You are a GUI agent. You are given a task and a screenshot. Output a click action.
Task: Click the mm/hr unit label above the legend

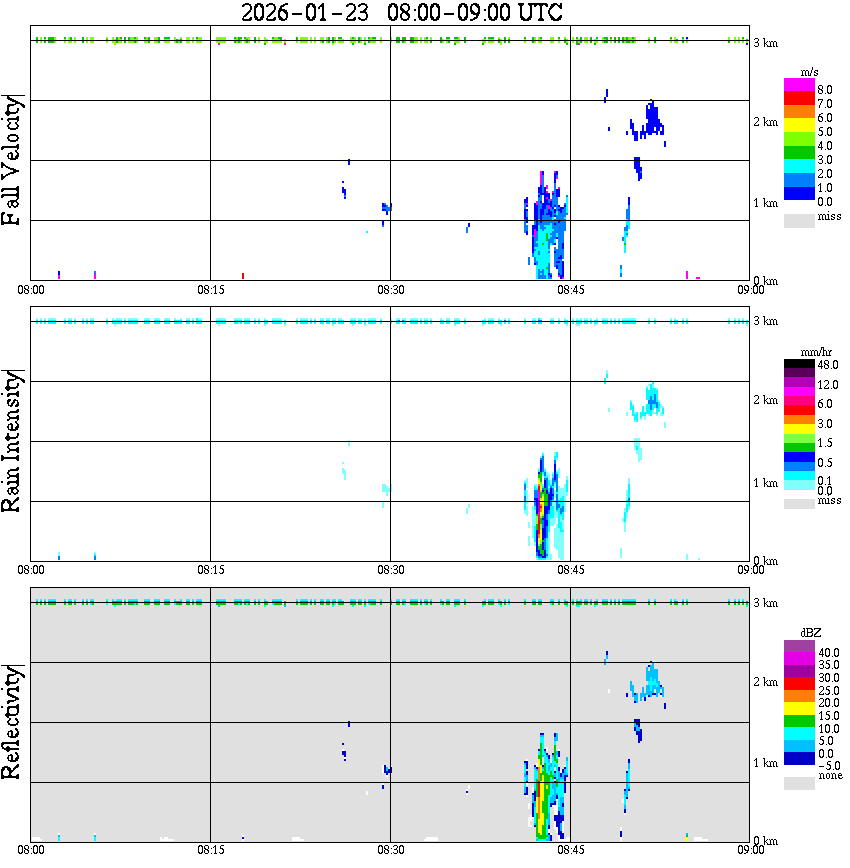[x=816, y=352]
